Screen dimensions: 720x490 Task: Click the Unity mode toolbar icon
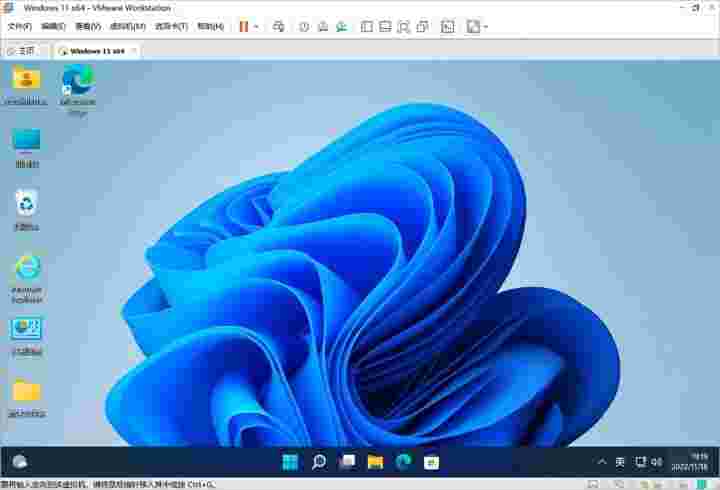coord(423,26)
